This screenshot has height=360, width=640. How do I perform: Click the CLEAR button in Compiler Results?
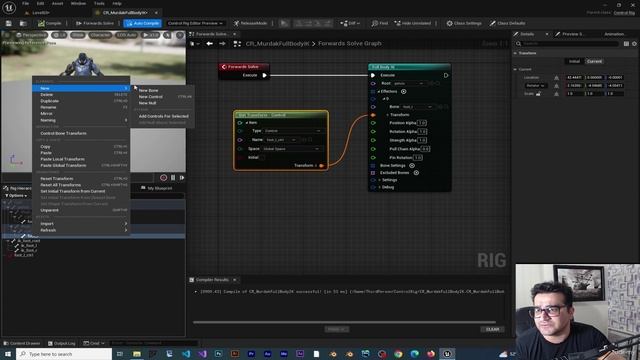coord(492,329)
